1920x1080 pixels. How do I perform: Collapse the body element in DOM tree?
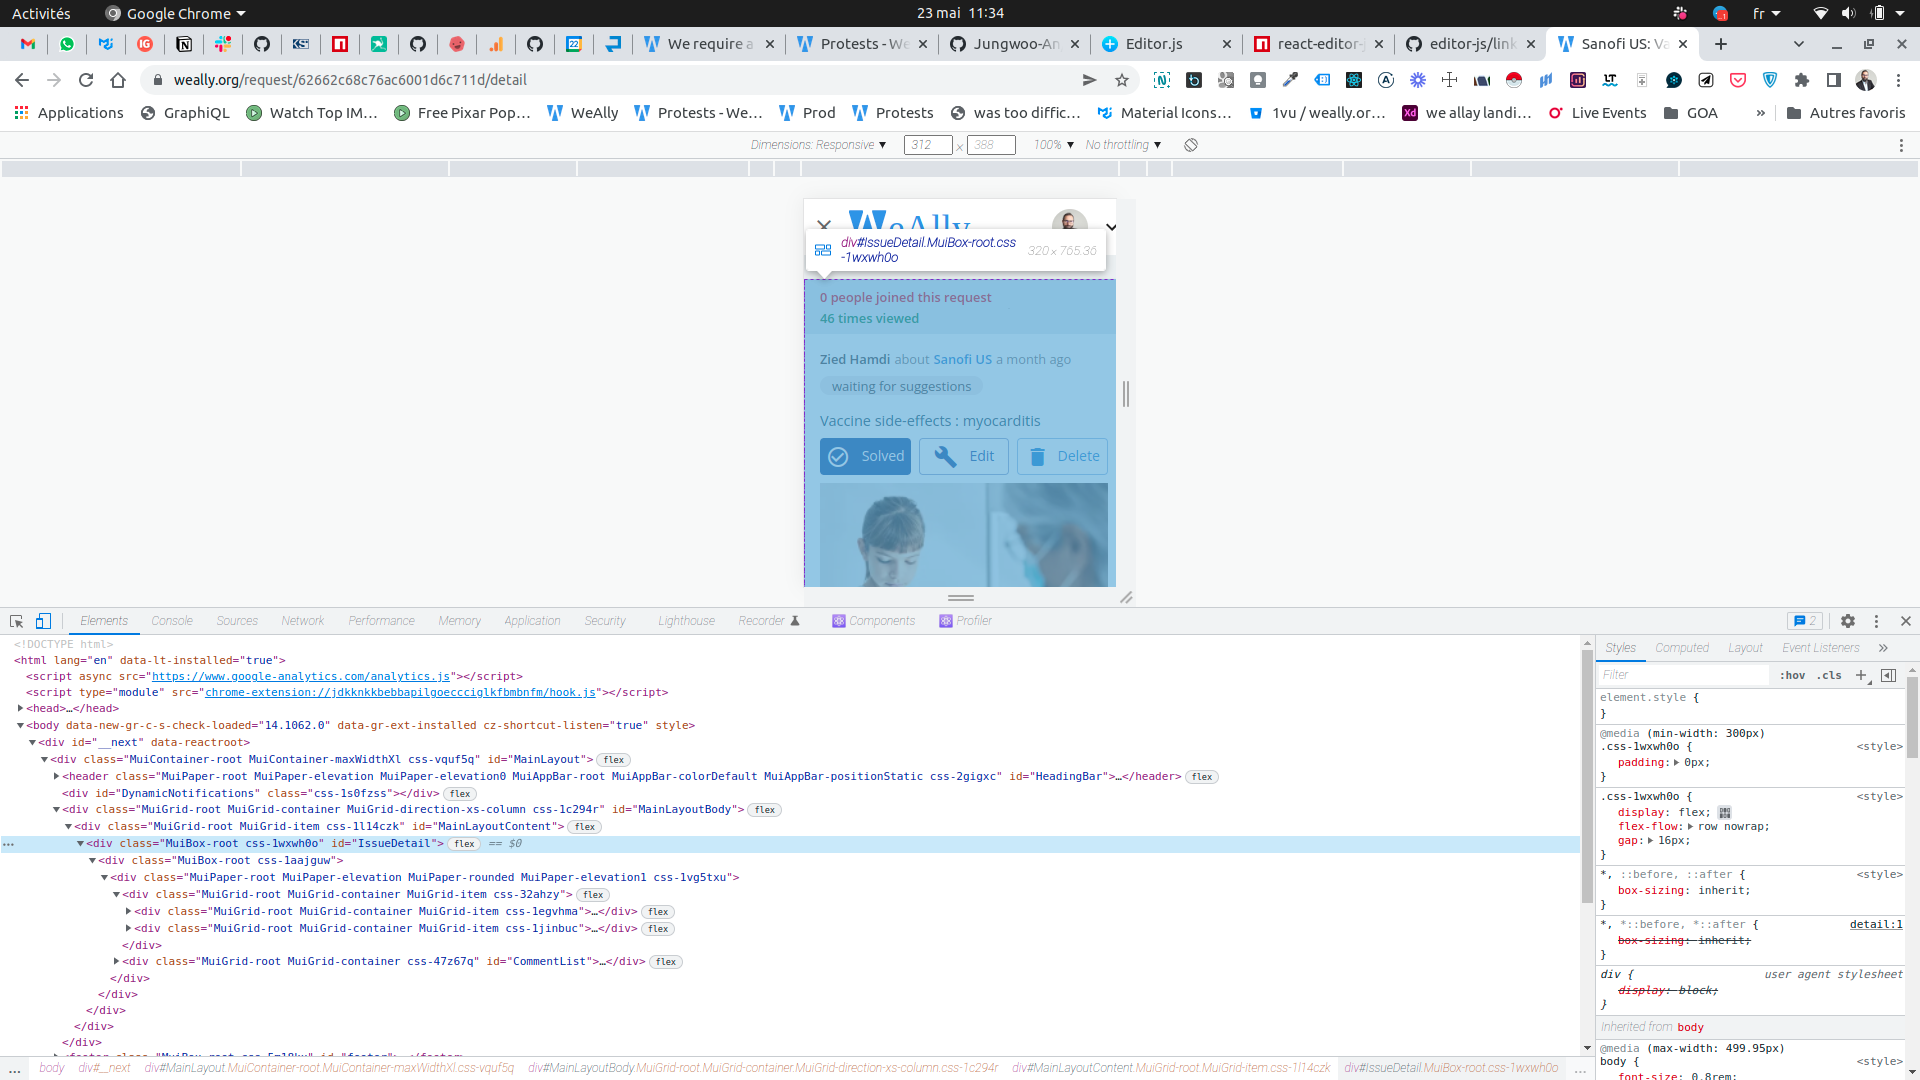coord(20,725)
